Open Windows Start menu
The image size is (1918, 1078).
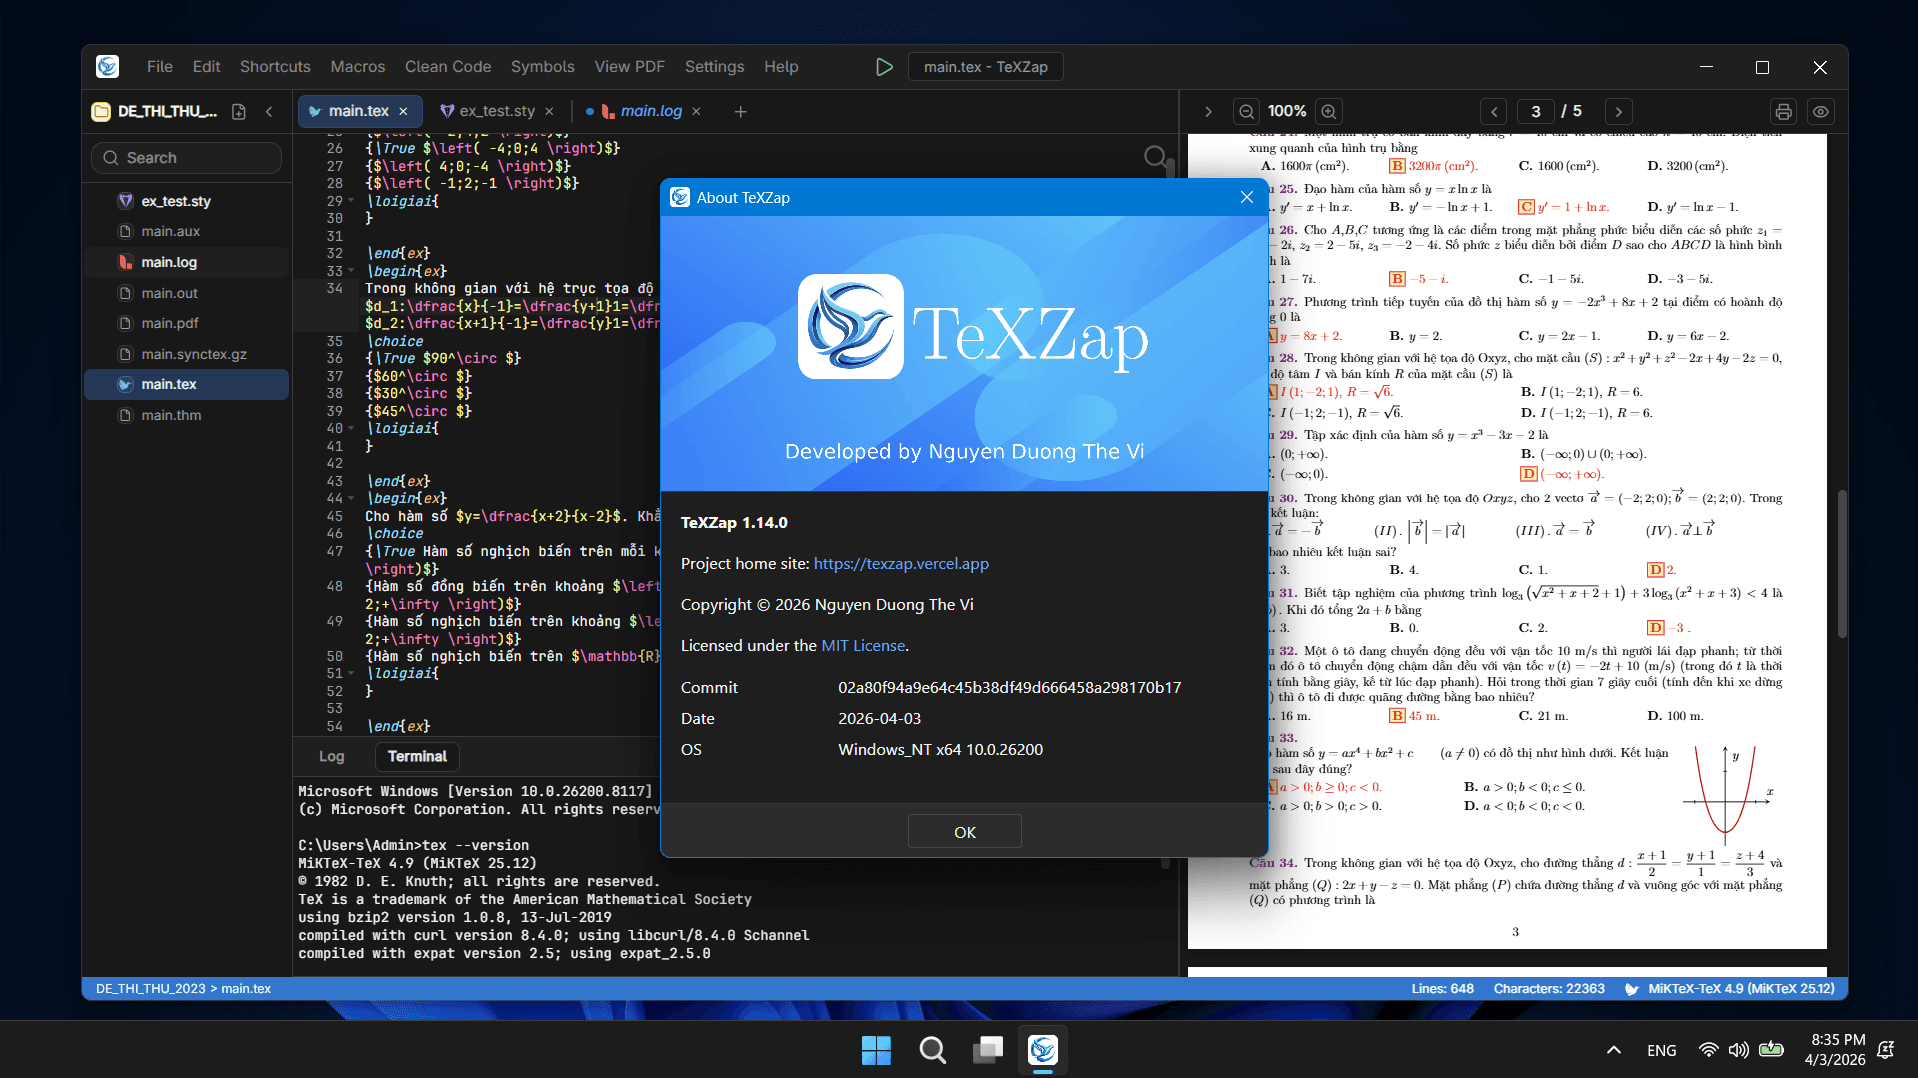click(876, 1050)
